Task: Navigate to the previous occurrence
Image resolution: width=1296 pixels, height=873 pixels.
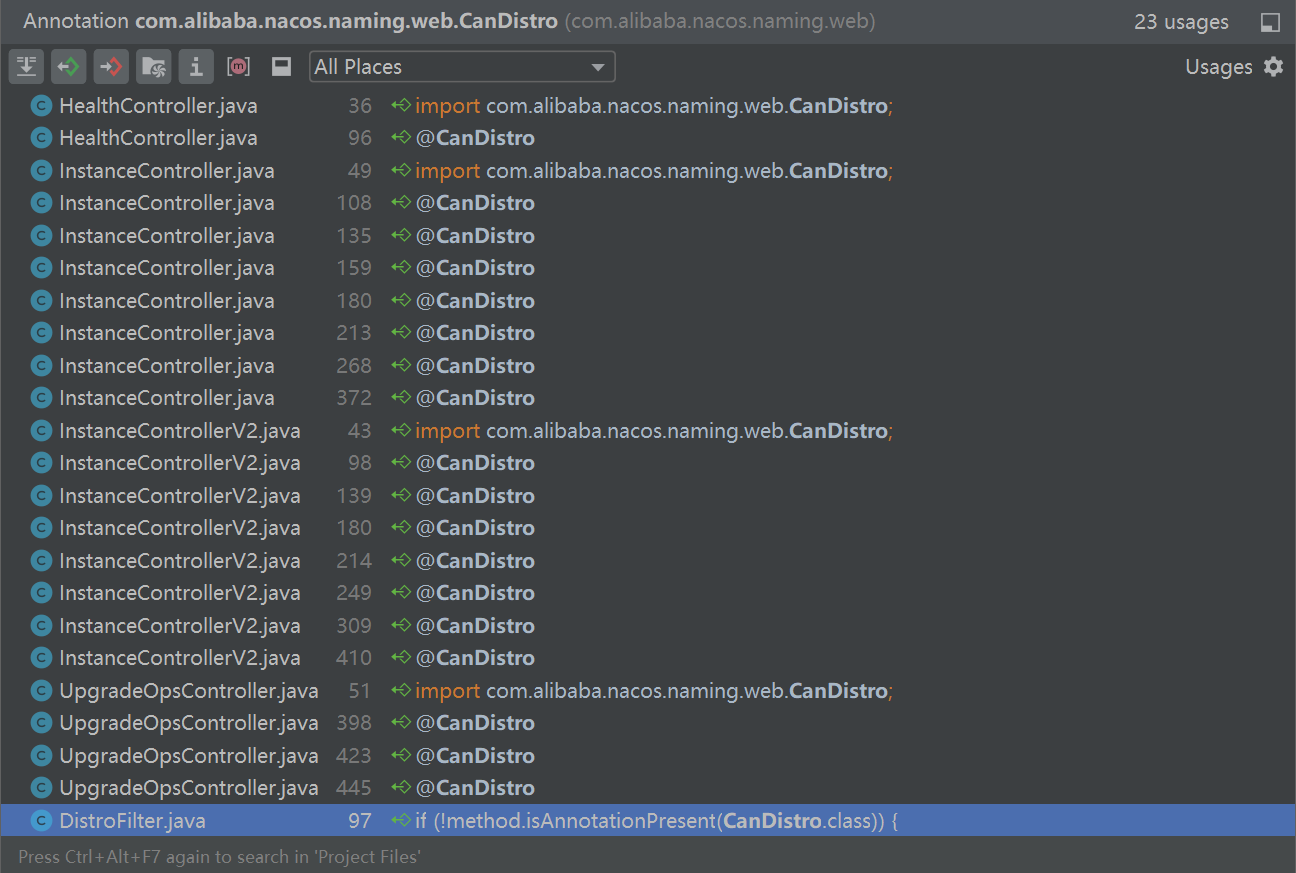Action: point(67,66)
